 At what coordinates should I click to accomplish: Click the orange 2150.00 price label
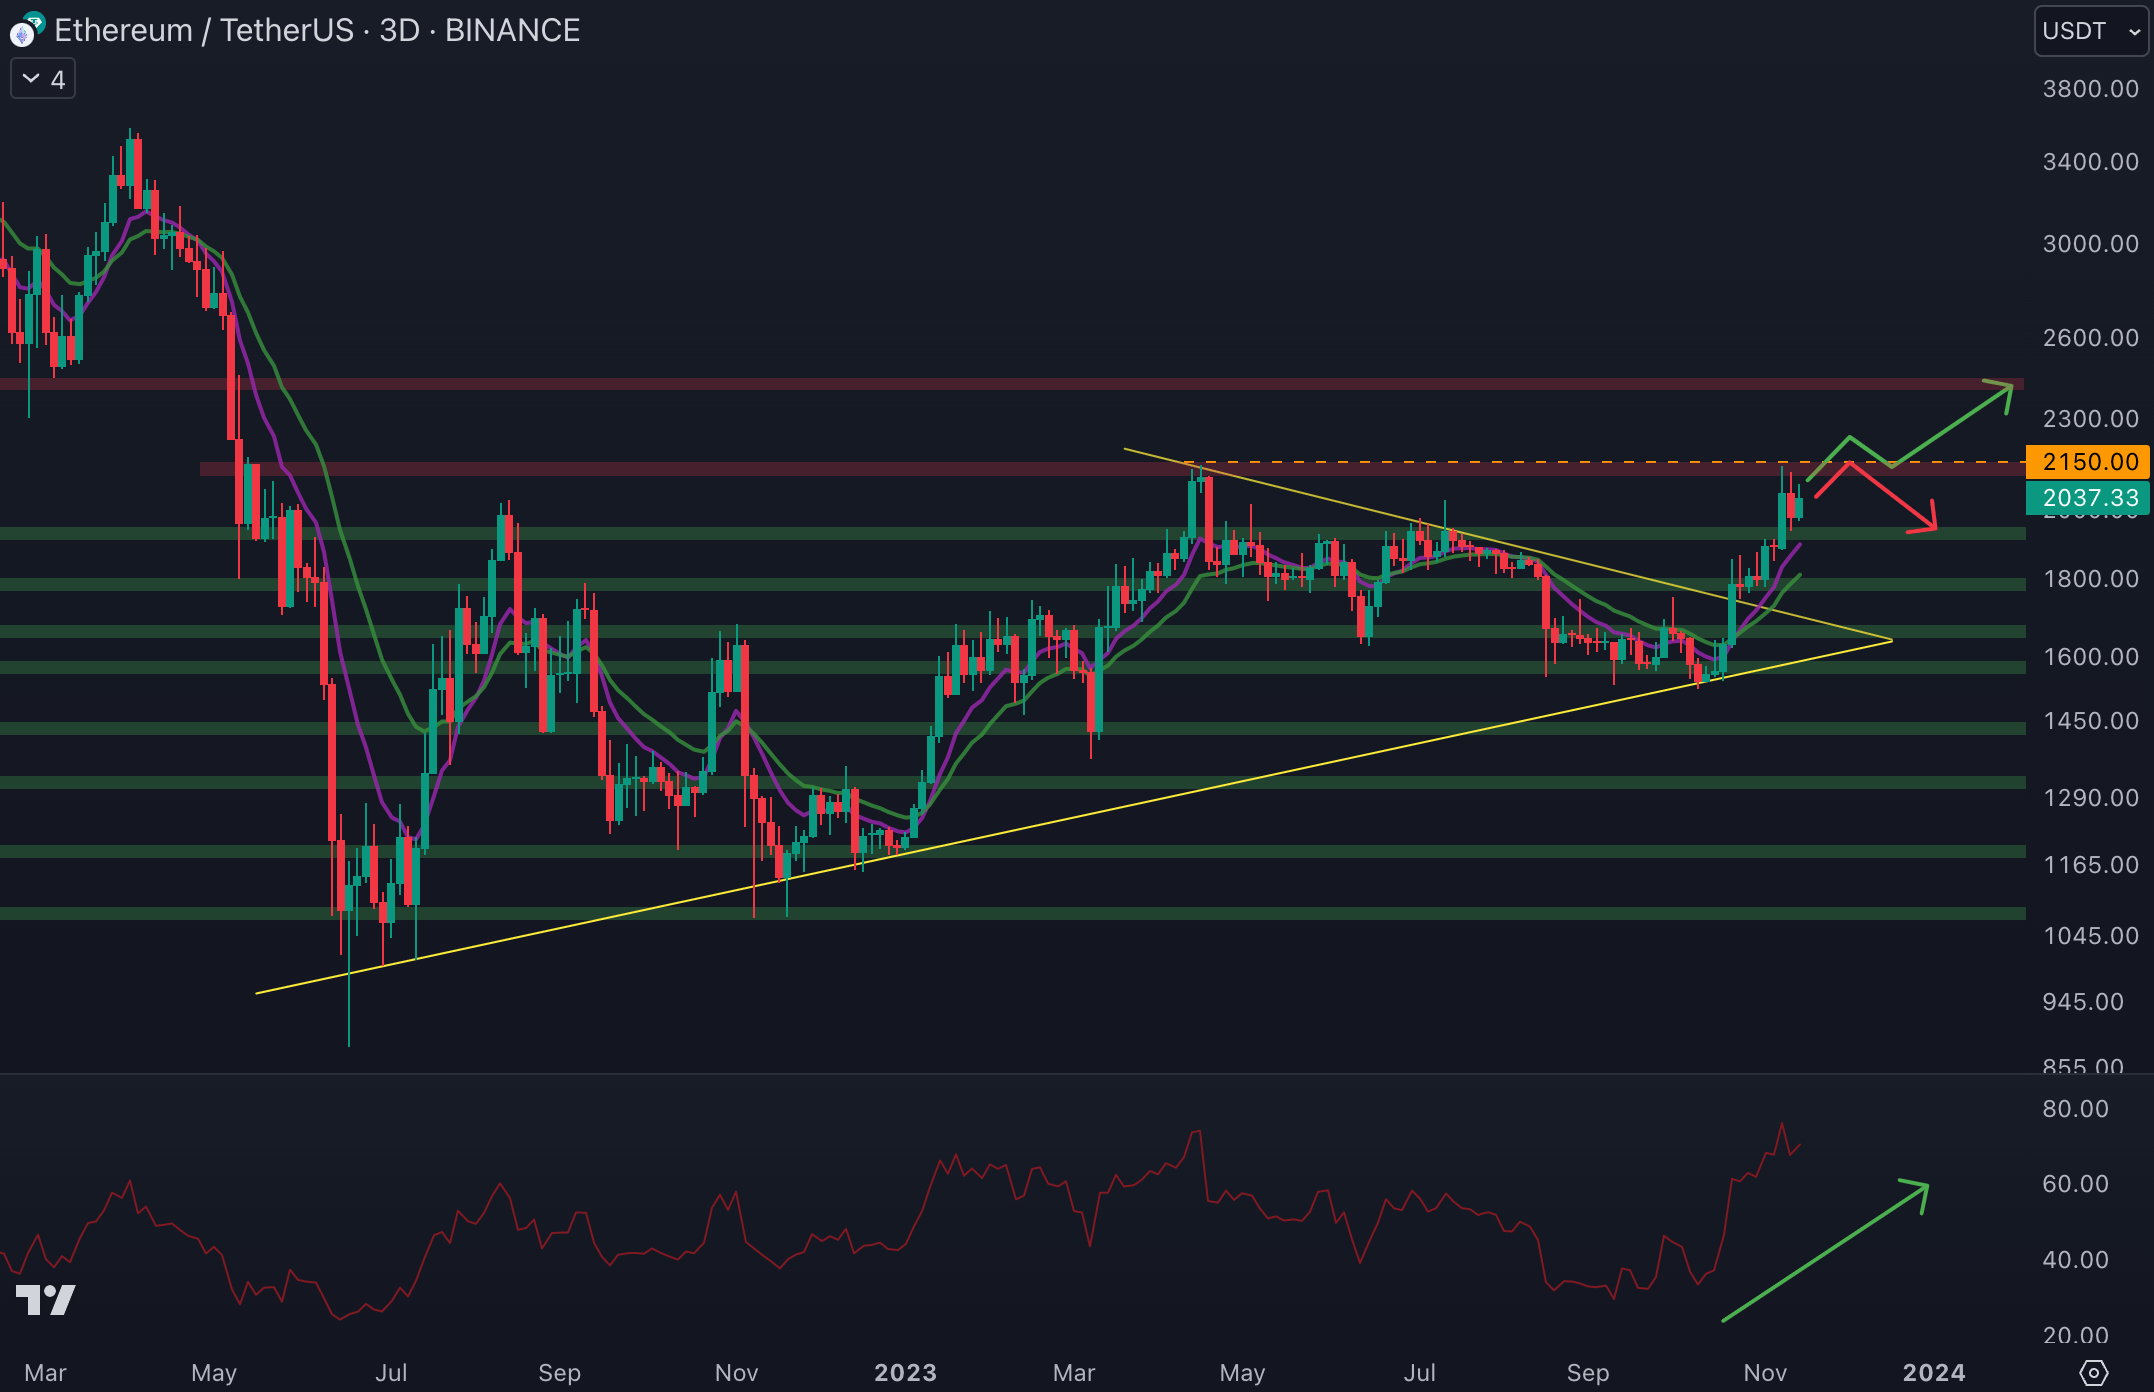2088,462
